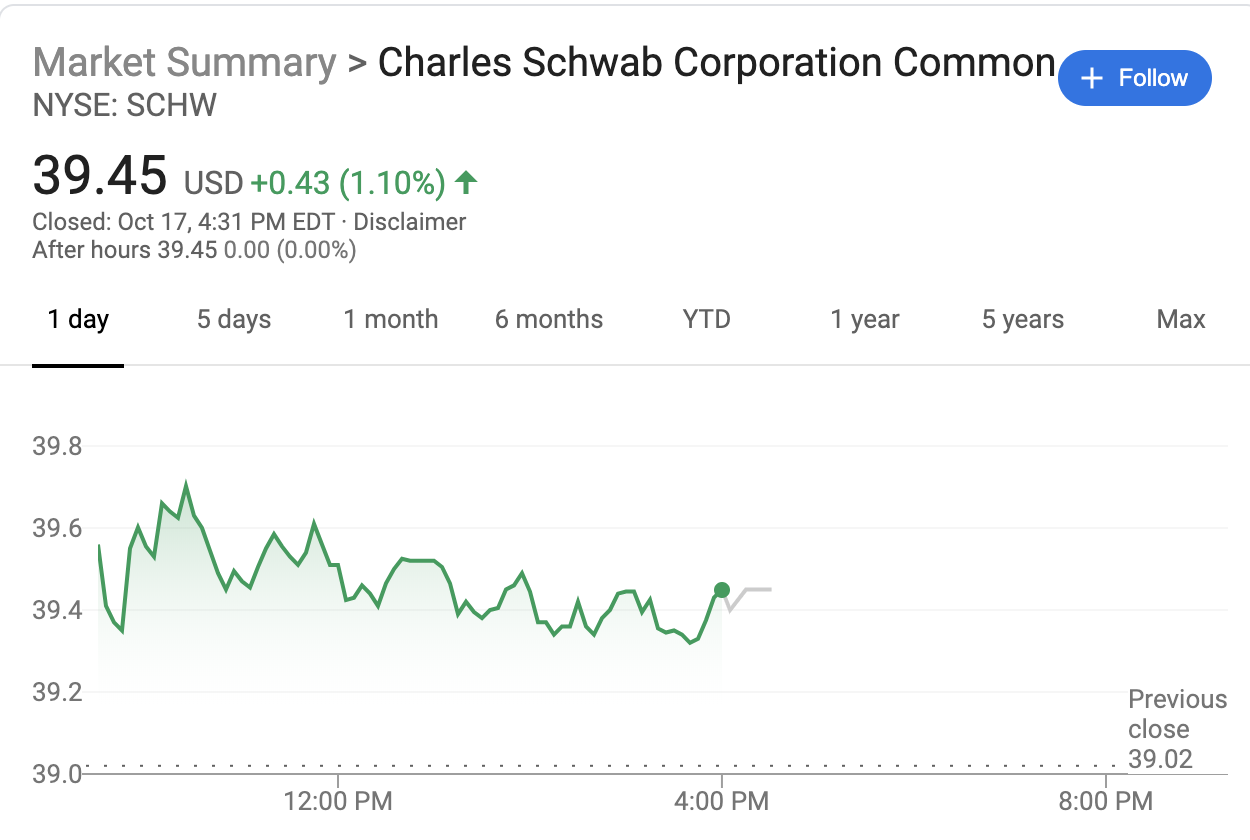Click the plus icon in the Follow button
The height and width of the screenshot is (840, 1250).
click(x=1090, y=78)
